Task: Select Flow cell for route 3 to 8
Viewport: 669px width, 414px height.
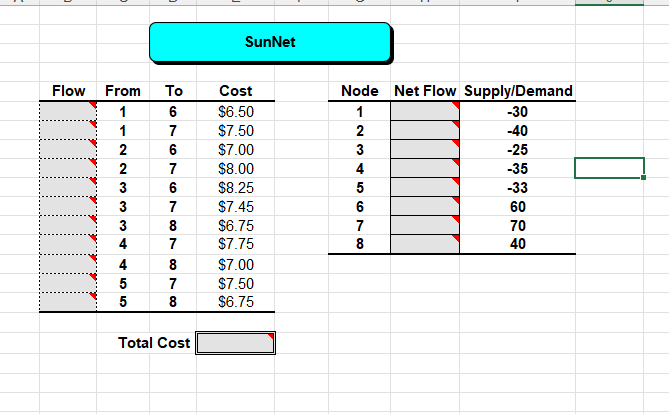Action: (x=68, y=225)
